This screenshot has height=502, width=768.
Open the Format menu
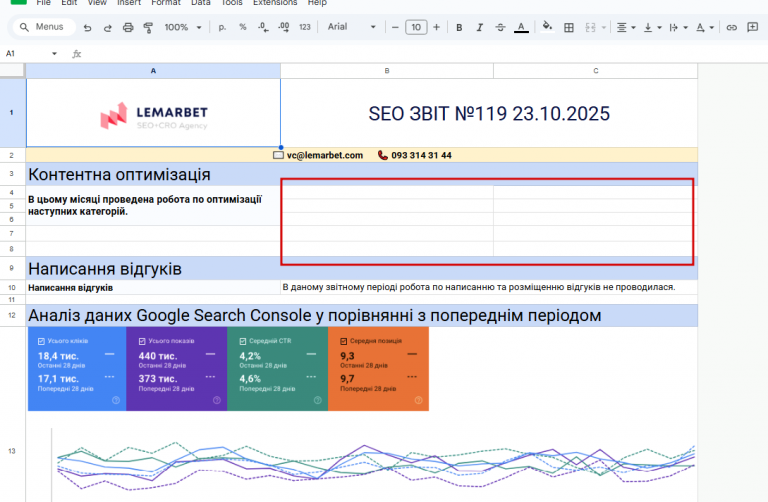point(166,3)
